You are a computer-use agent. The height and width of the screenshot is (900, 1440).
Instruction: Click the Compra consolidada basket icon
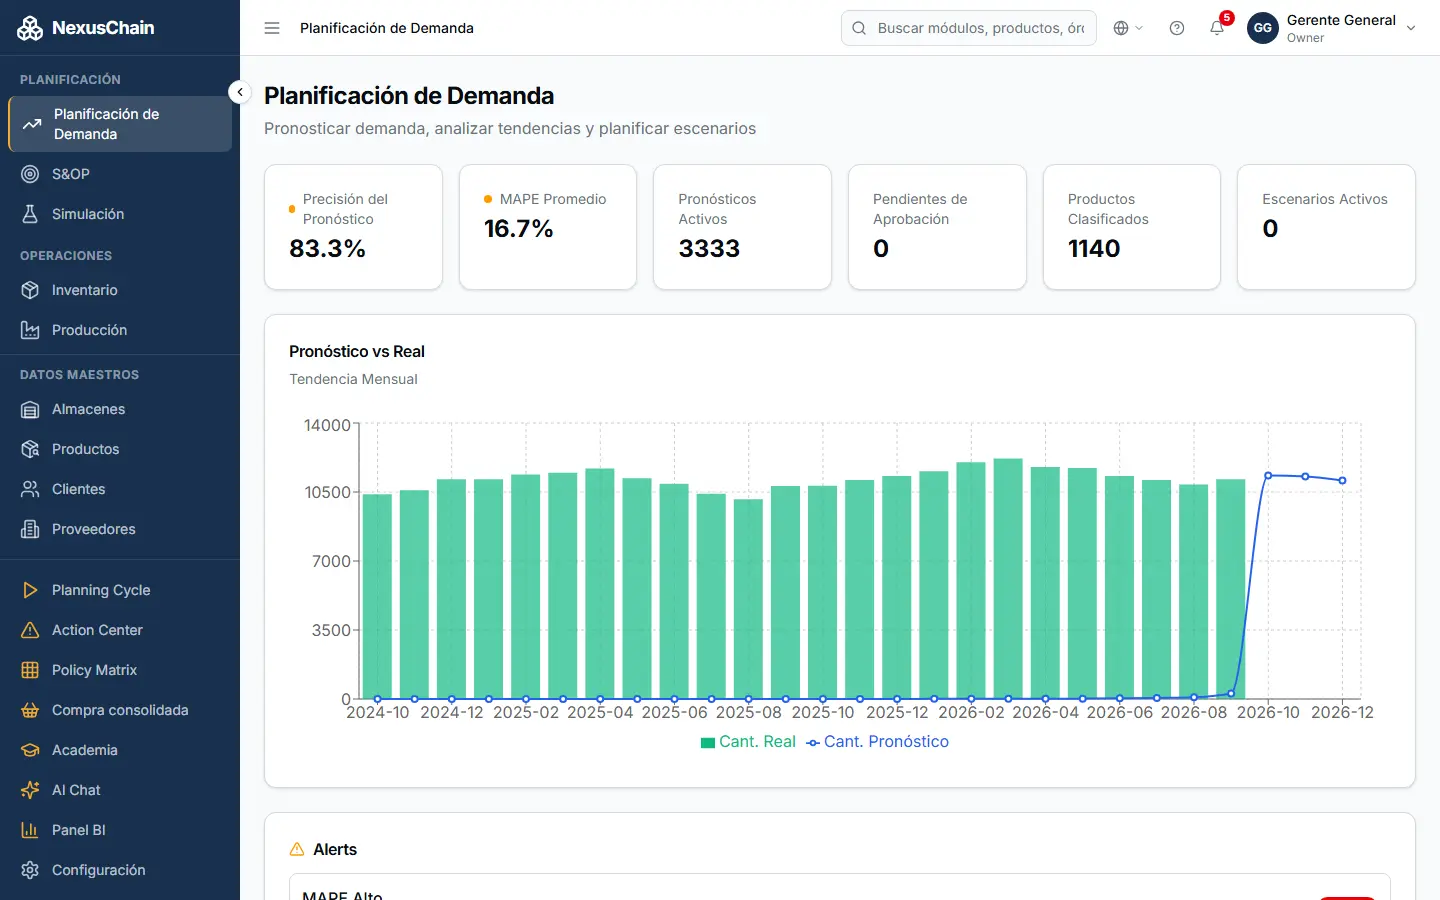[x=30, y=710]
